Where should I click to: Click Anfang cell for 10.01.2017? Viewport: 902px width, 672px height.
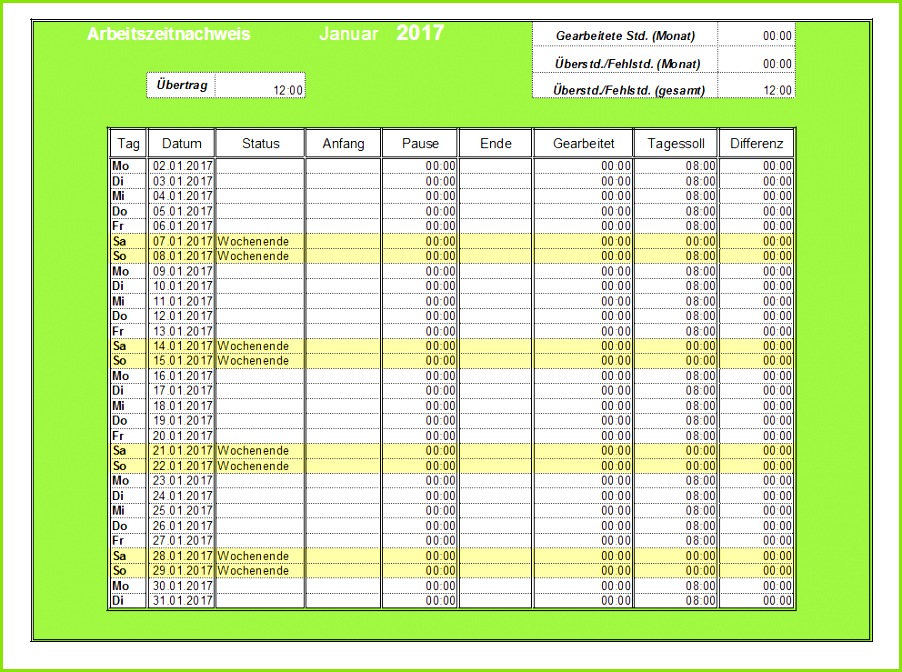point(343,286)
